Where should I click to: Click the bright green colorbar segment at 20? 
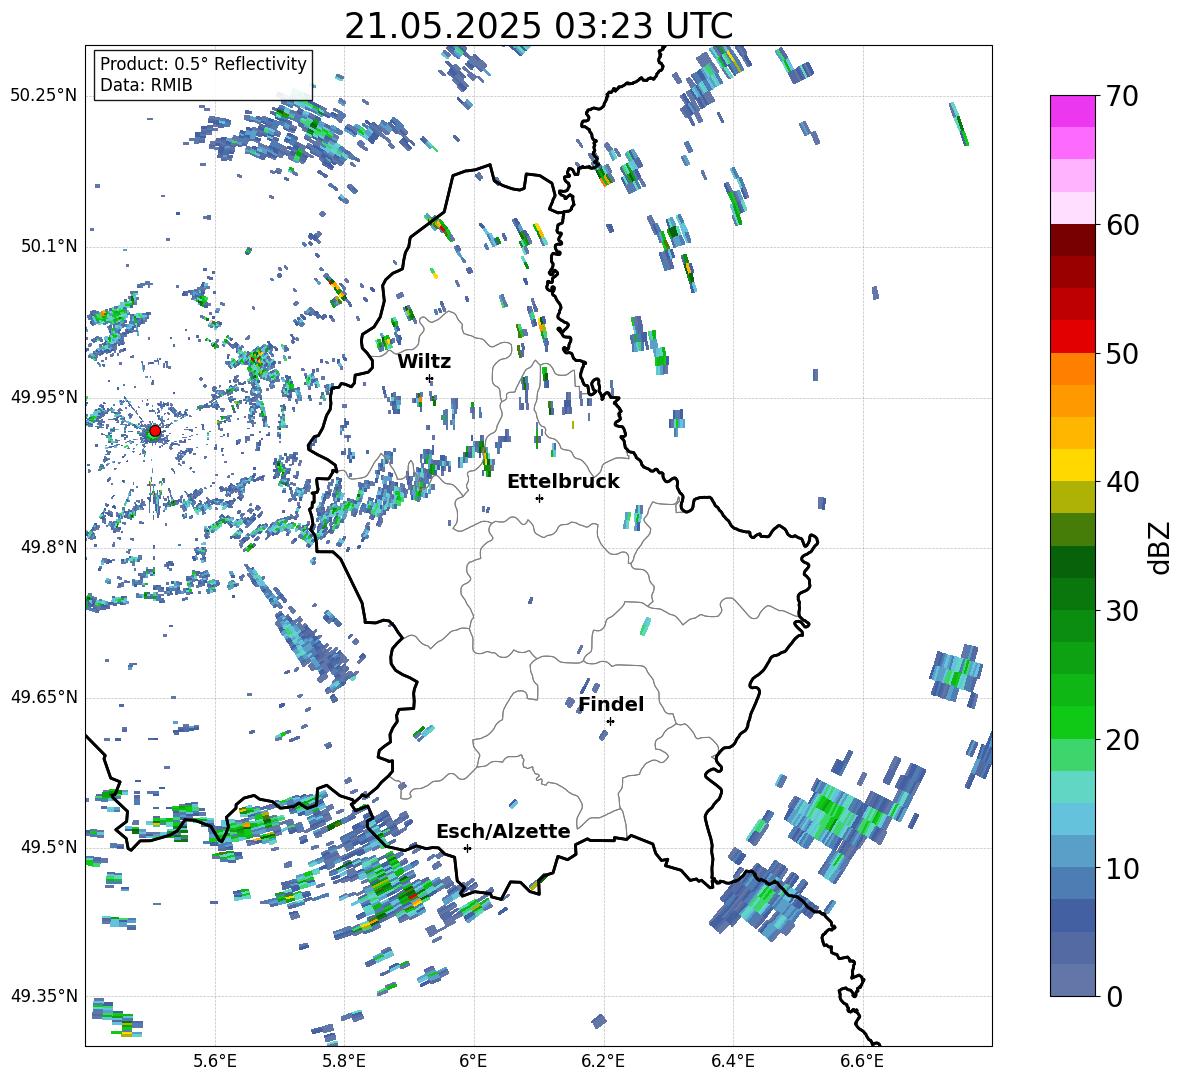pyautogui.click(x=1072, y=723)
